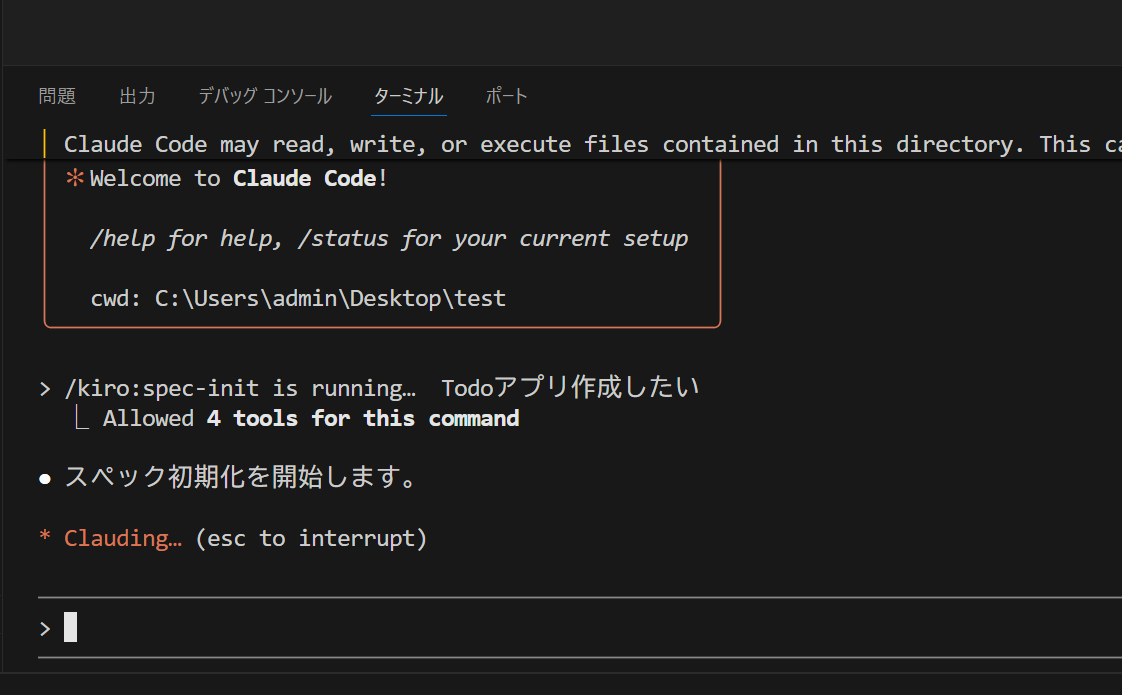Click the Allowed 4 tools branch connector
The image size is (1122, 695).
tap(80, 415)
